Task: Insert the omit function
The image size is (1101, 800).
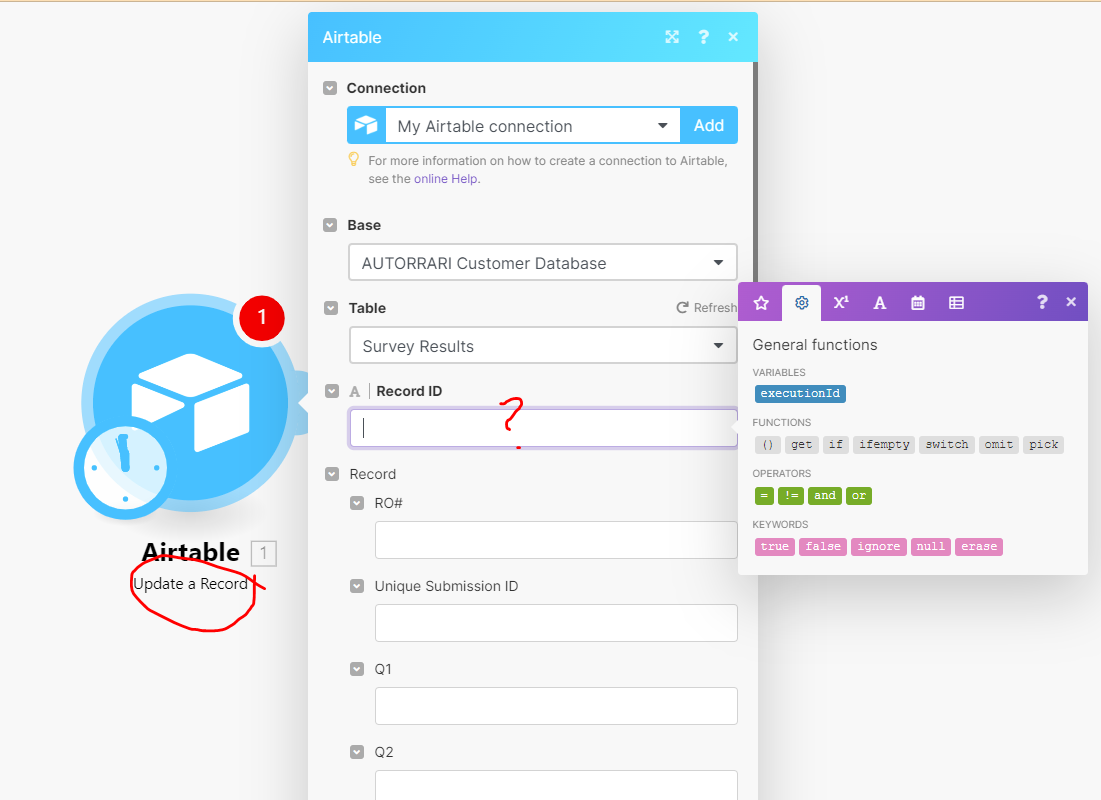Action: point(998,445)
